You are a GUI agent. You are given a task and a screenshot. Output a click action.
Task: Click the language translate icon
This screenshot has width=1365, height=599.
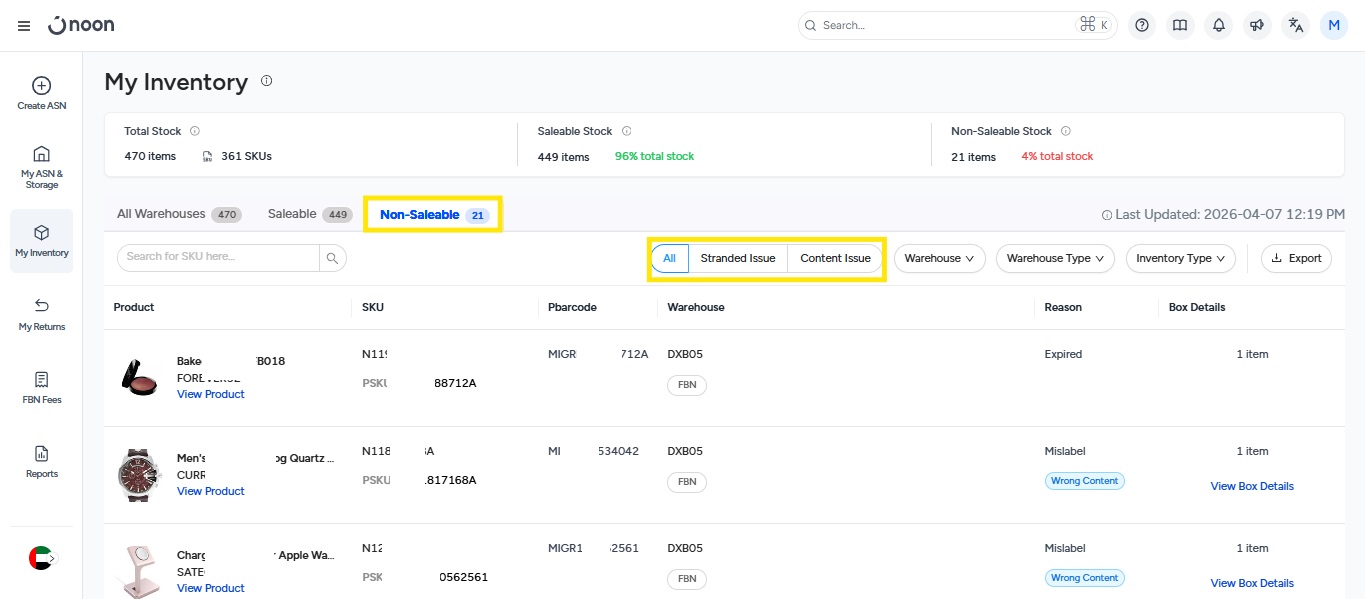click(x=1296, y=26)
